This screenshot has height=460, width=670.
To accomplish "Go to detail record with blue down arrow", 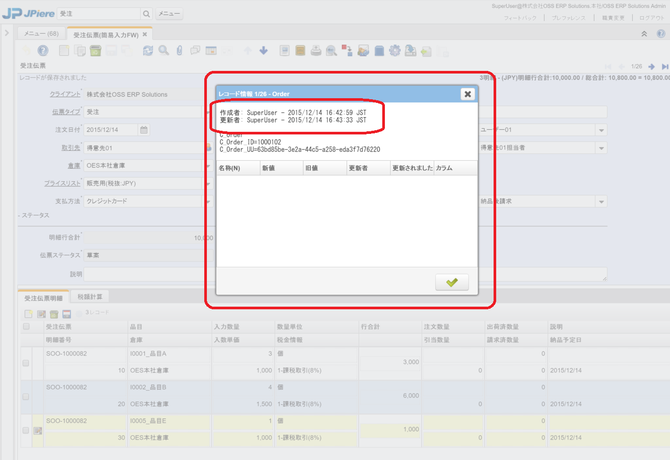I will click(x=264, y=51).
